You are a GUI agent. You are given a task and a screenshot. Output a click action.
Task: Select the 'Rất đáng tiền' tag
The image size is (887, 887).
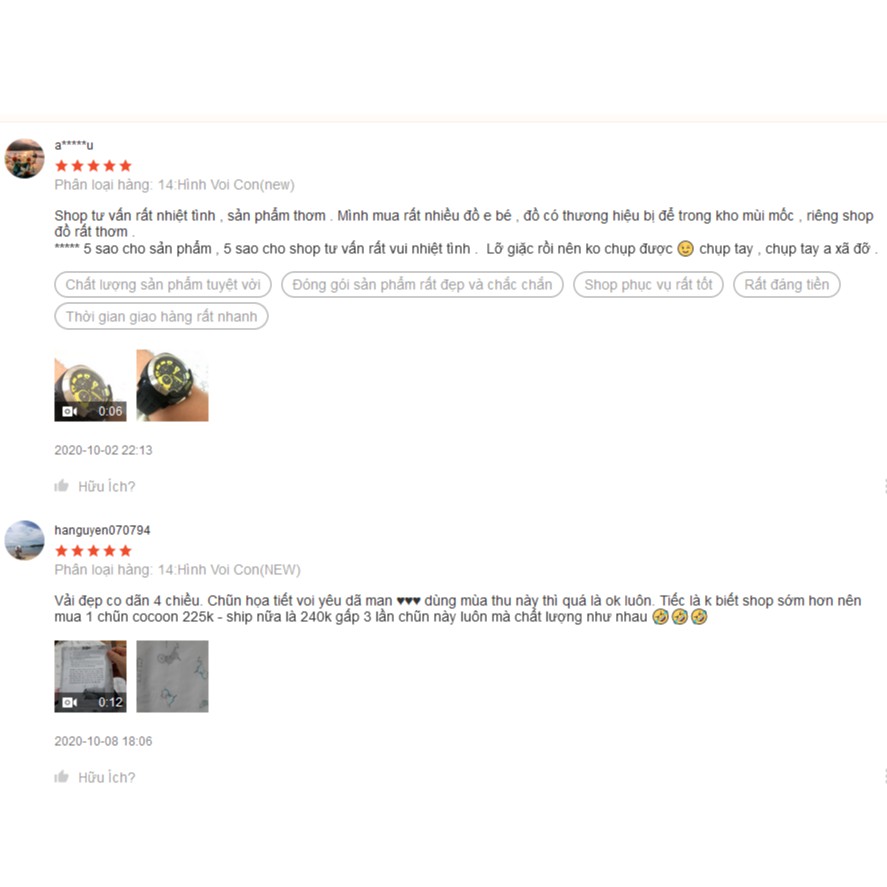click(x=786, y=285)
